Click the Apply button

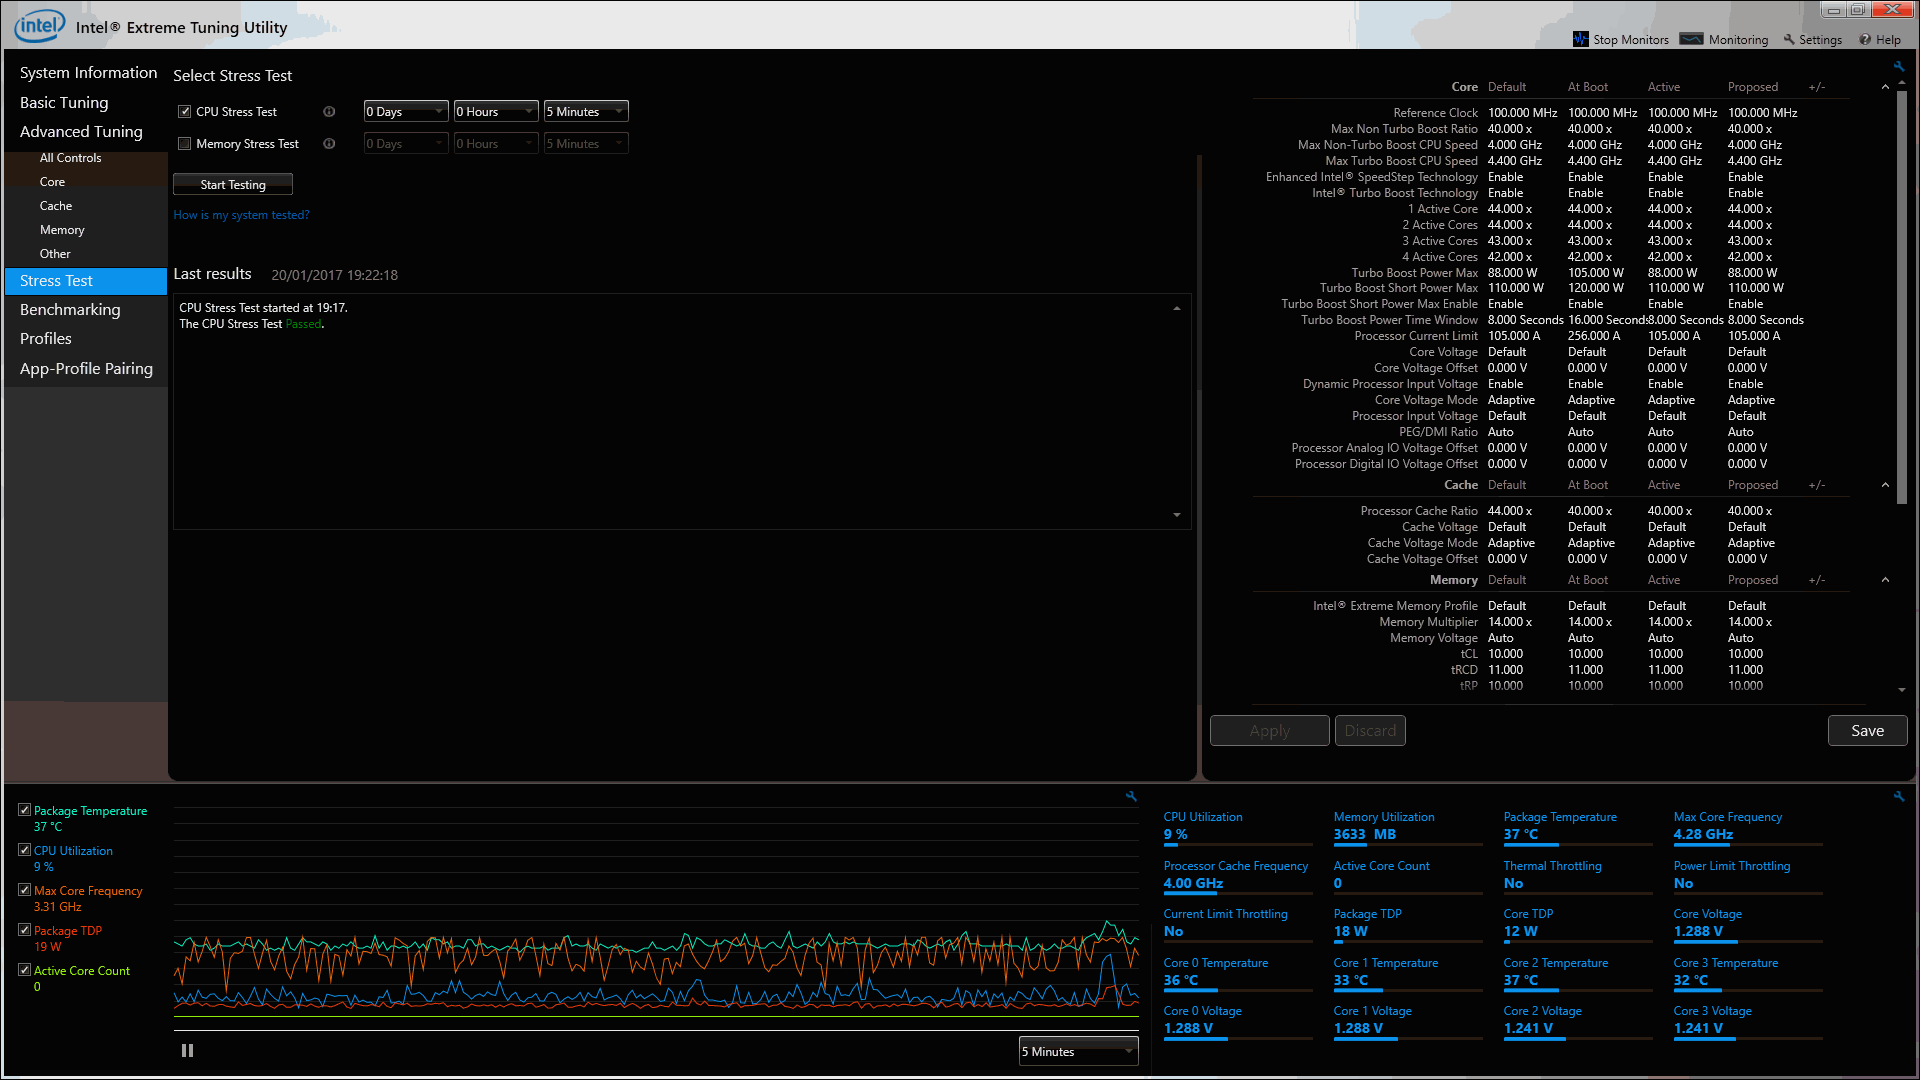click(1269, 730)
